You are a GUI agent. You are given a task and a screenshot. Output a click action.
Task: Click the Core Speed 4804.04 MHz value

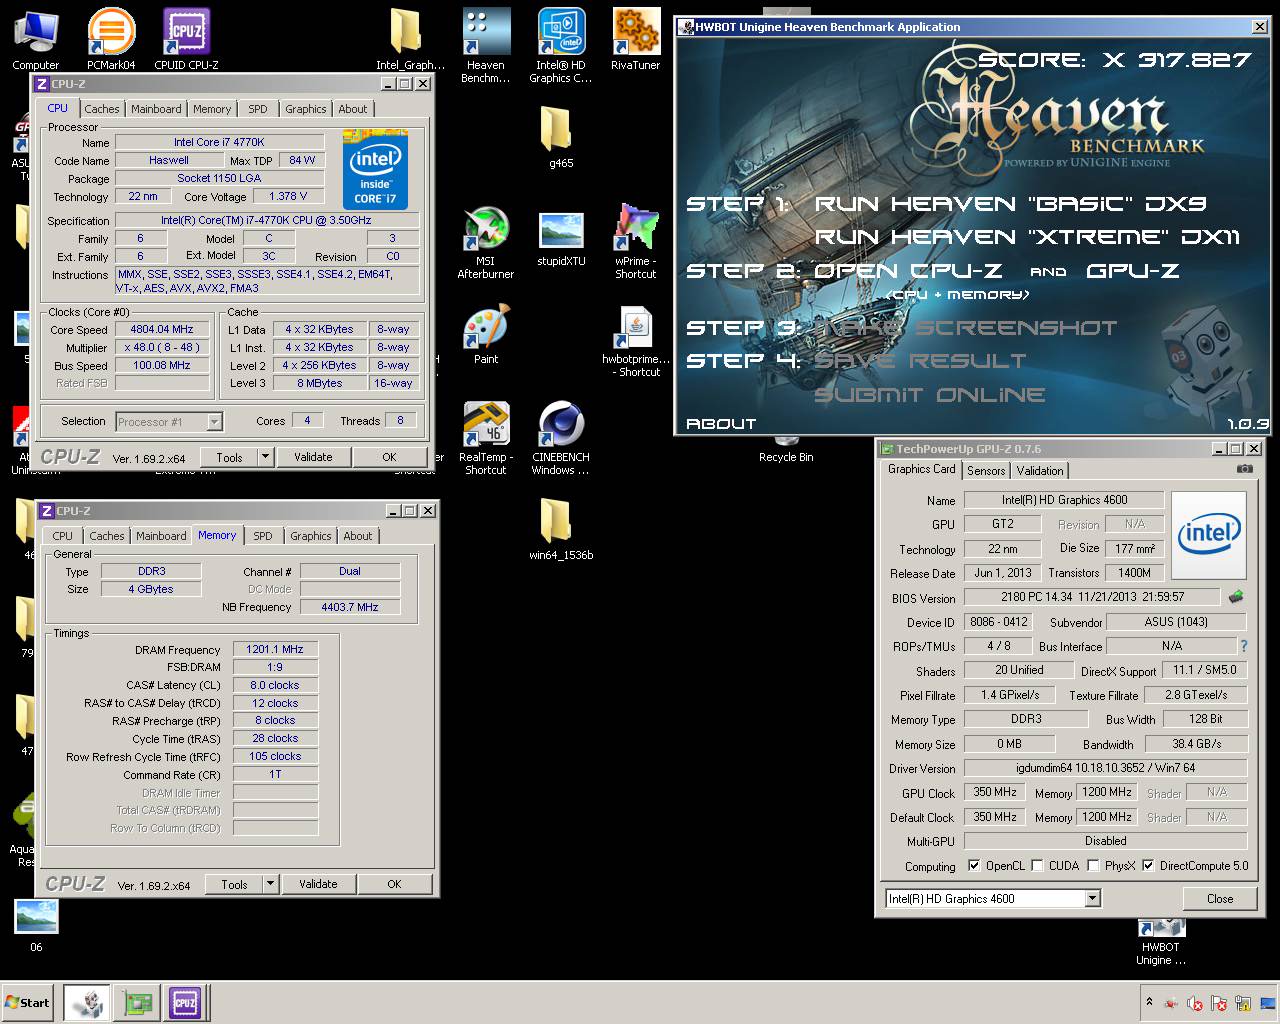pos(162,329)
